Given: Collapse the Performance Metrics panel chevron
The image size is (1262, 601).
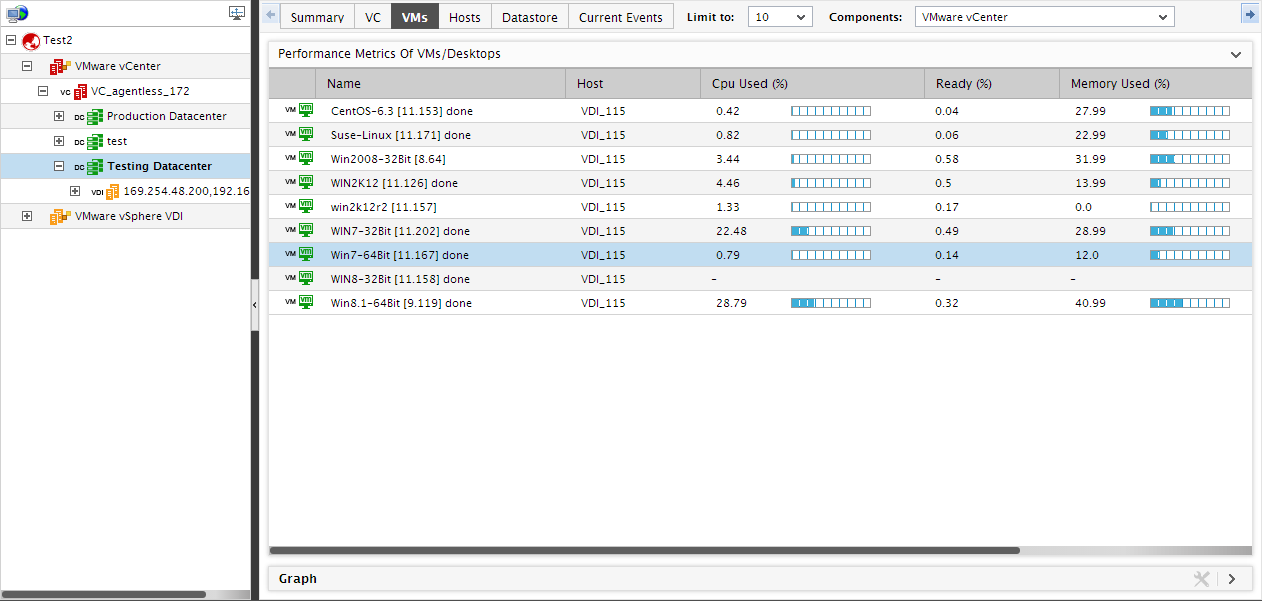Looking at the screenshot, I should pyautogui.click(x=1236, y=54).
